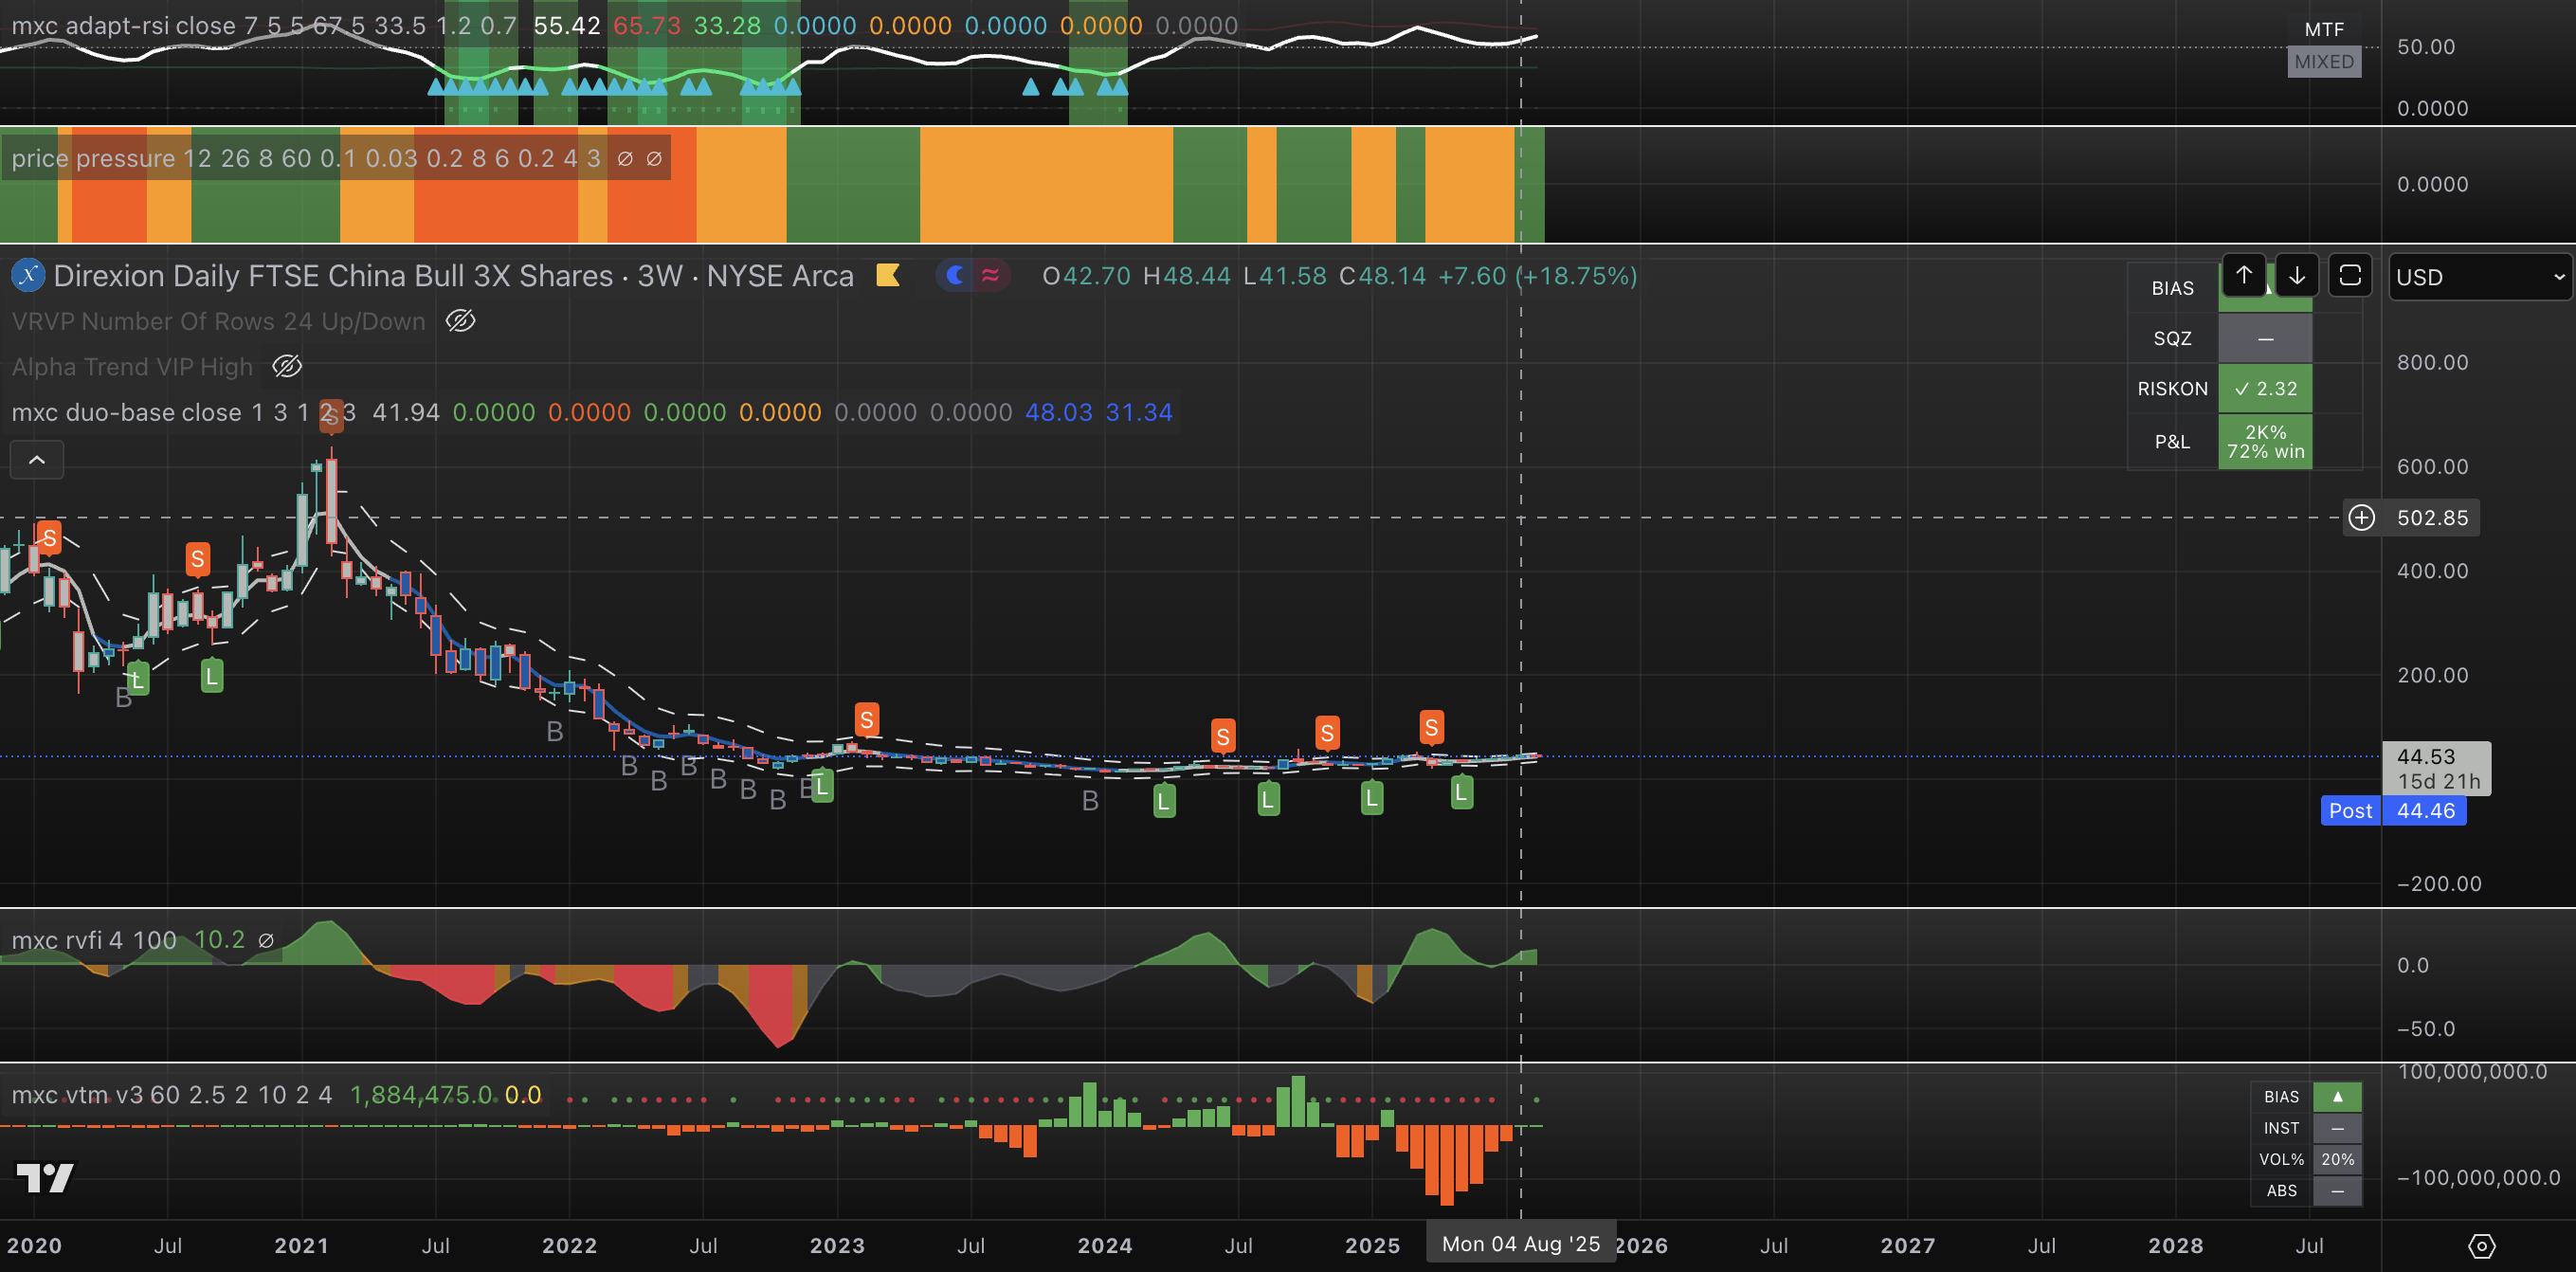
Task: Unhide the Alpha Trend VIP High indicator
Action: tap(287, 366)
